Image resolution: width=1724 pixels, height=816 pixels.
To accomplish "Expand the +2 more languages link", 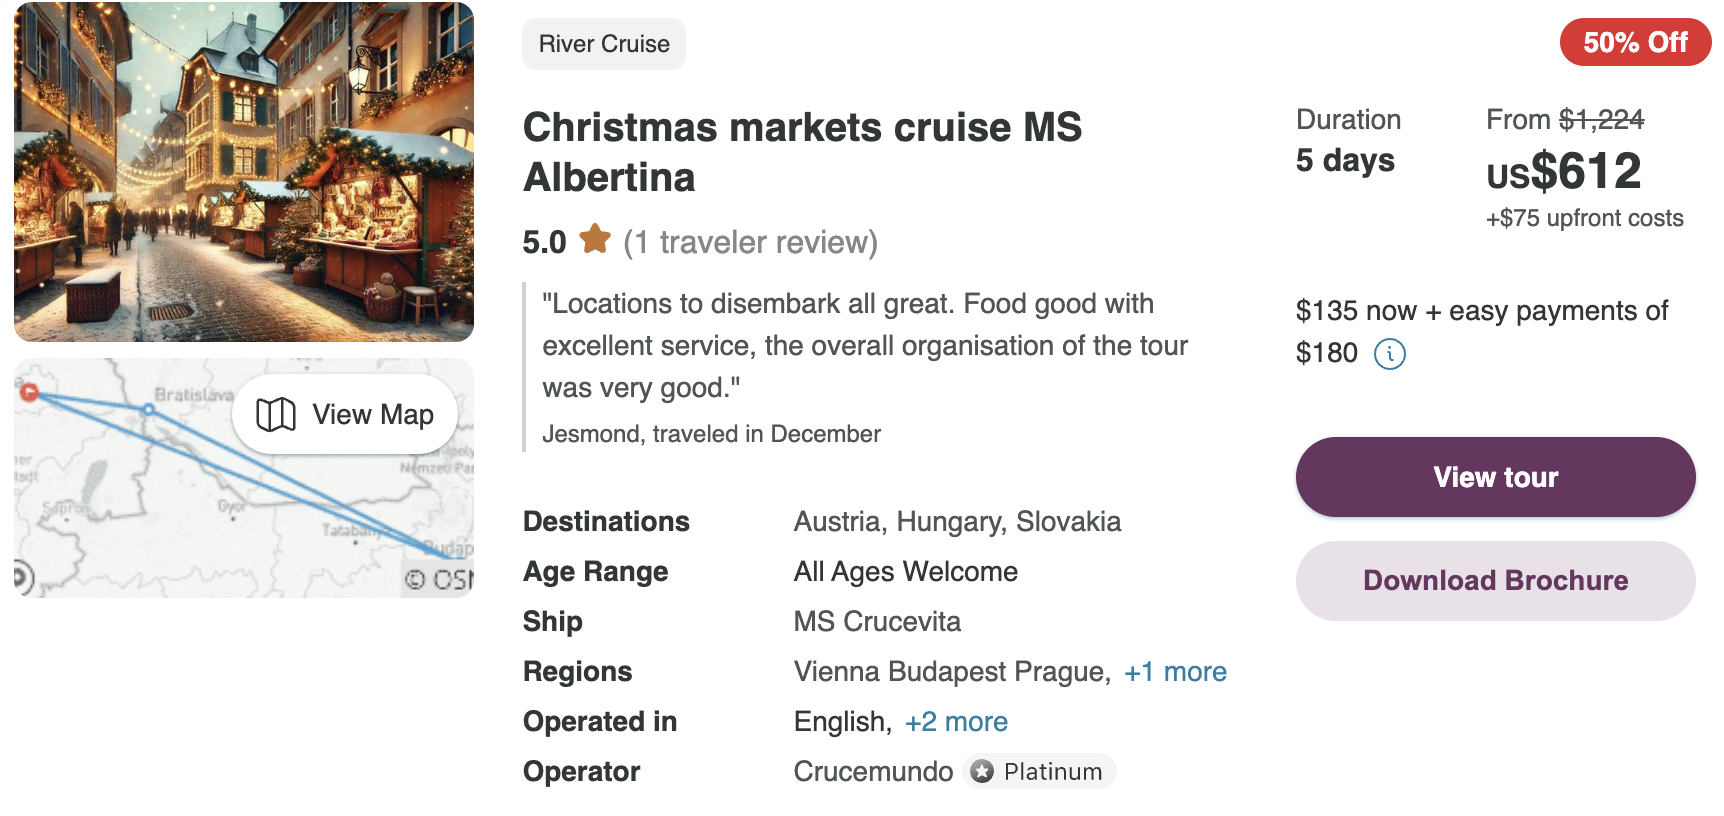I will pyautogui.click(x=956, y=722).
